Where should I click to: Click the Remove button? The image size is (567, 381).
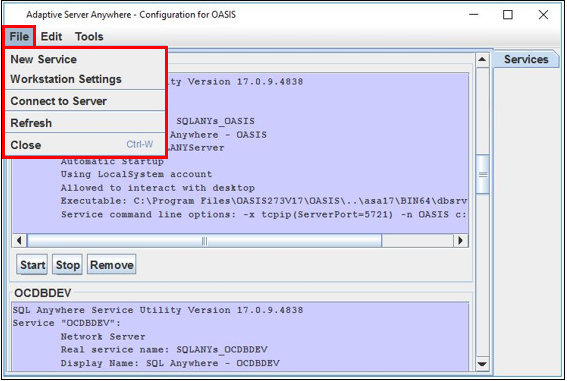coord(112,265)
